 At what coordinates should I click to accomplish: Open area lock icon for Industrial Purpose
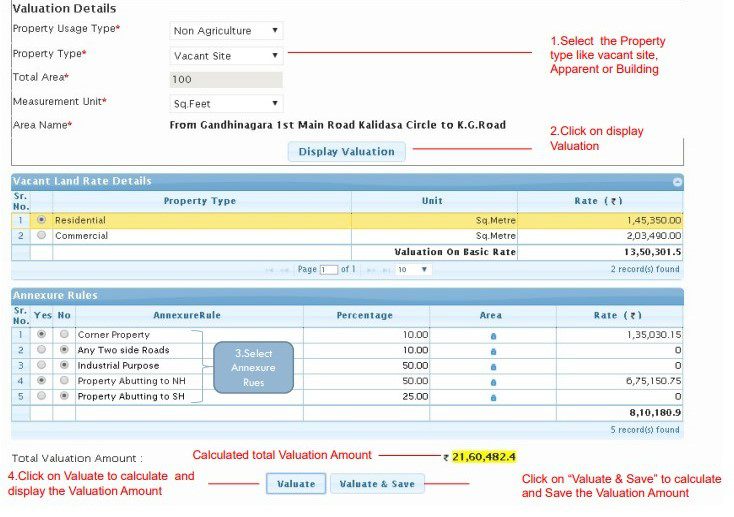(493, 367)
